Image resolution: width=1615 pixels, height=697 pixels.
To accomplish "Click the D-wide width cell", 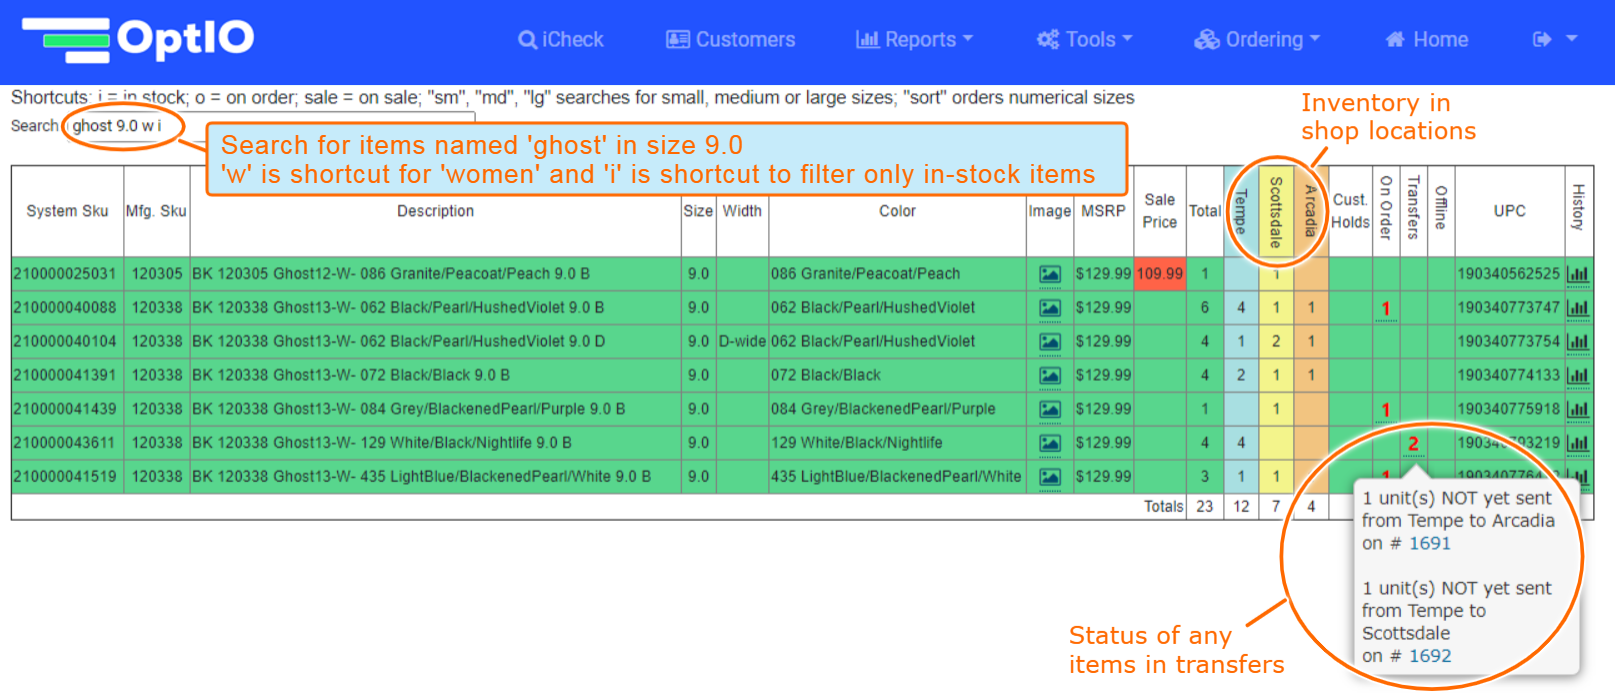I will tap(742, 342).
